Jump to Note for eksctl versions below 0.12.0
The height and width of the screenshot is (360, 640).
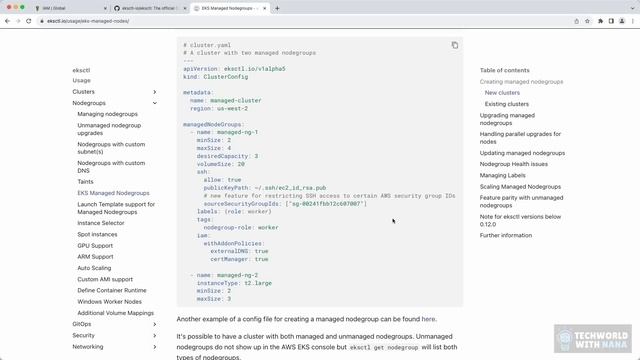[x=520, y=220]
